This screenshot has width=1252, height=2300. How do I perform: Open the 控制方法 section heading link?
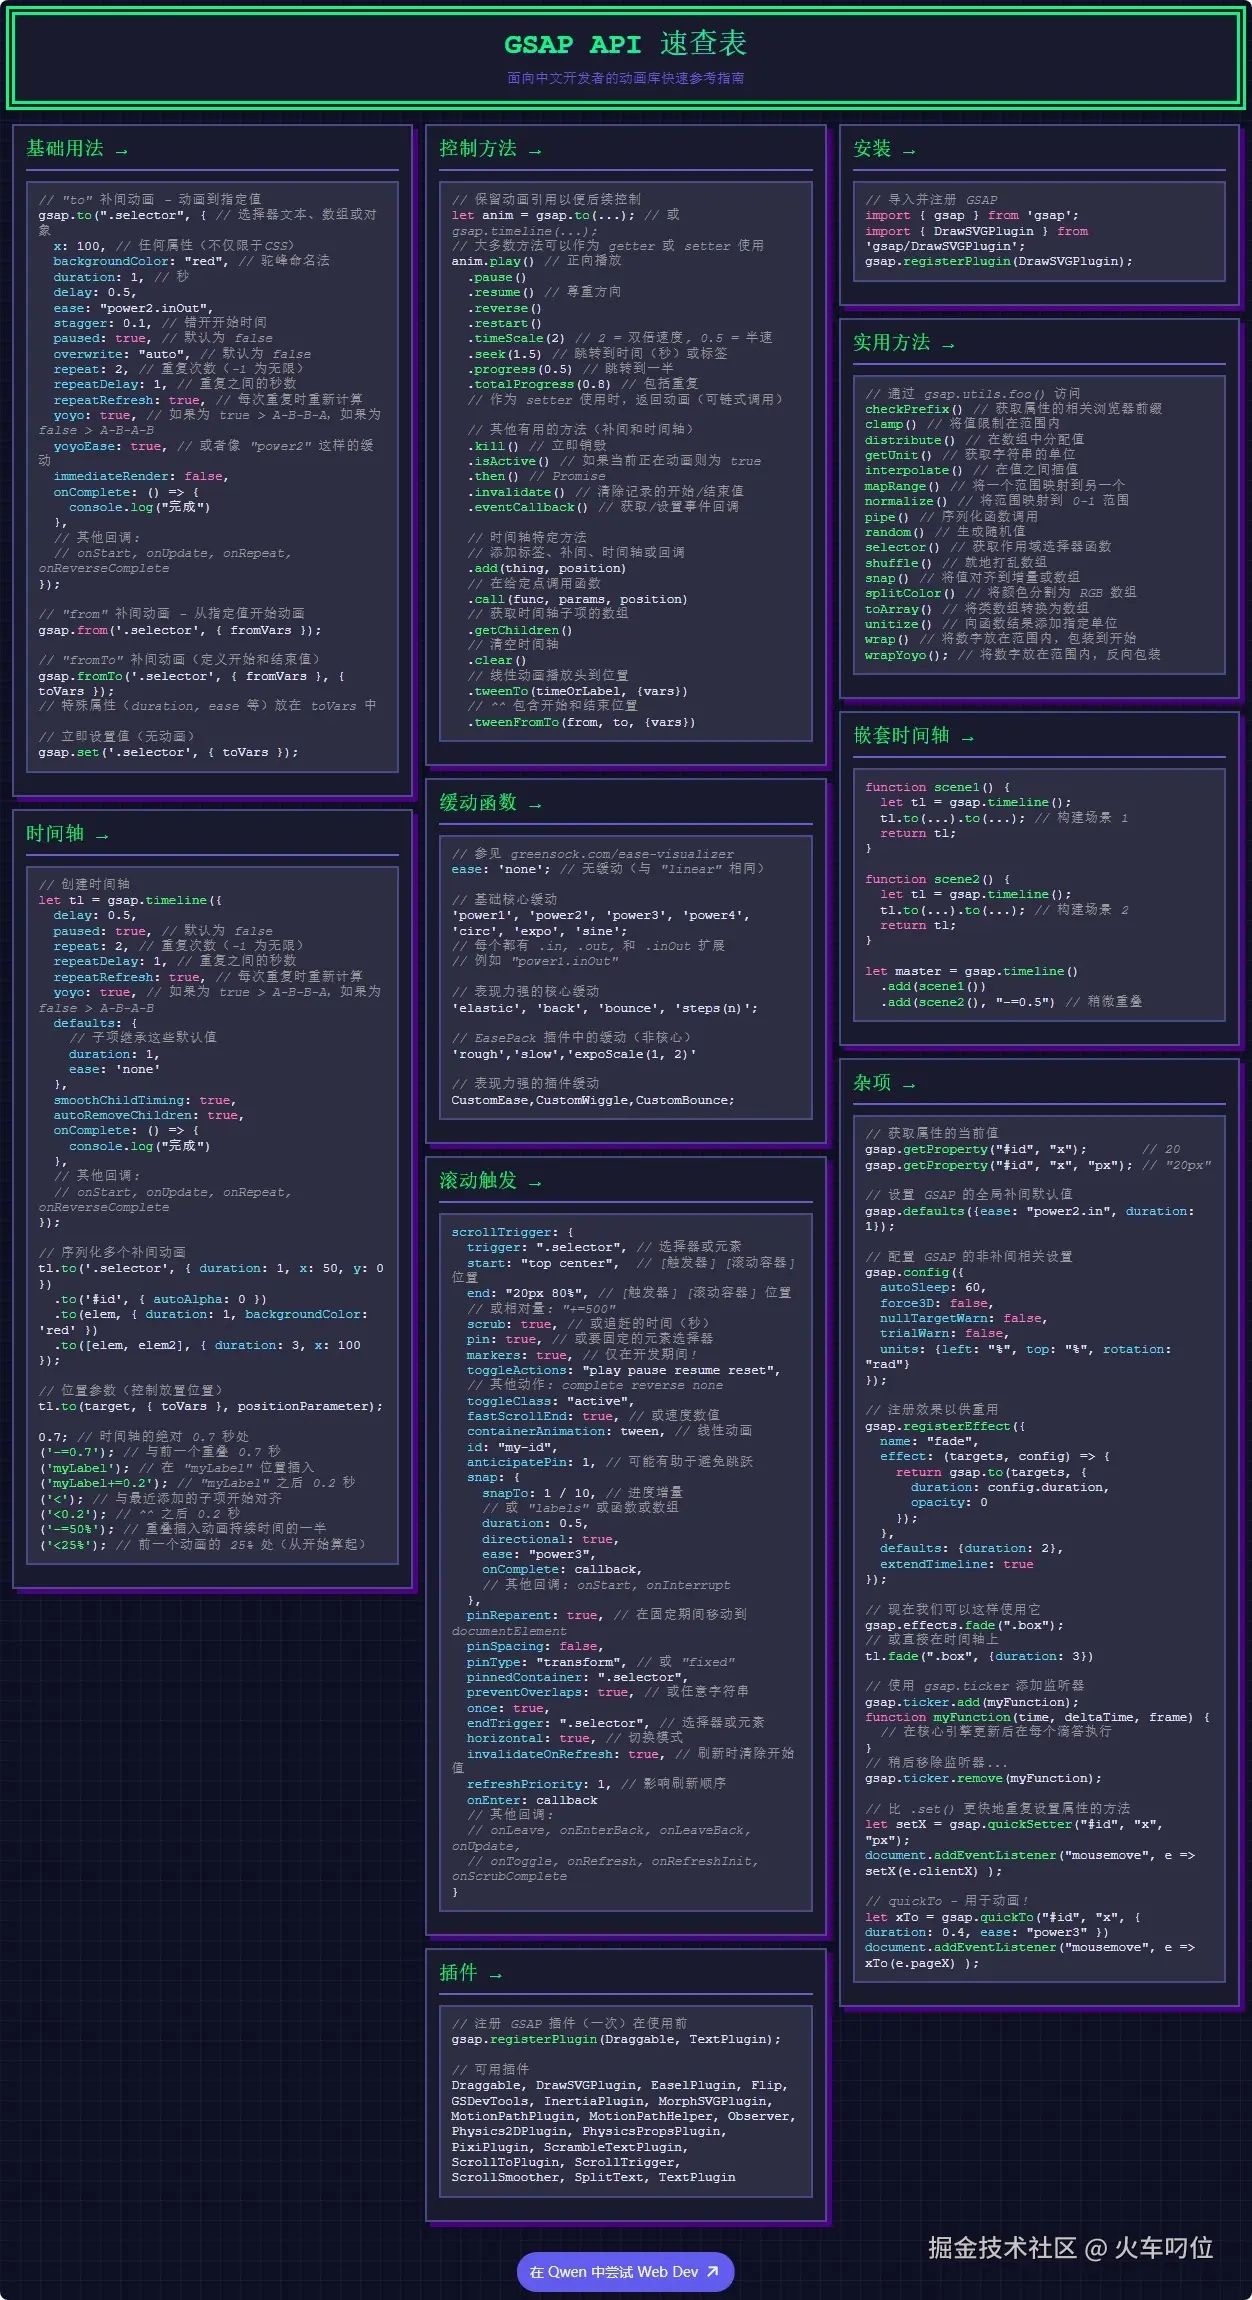[x=490, y=149]
